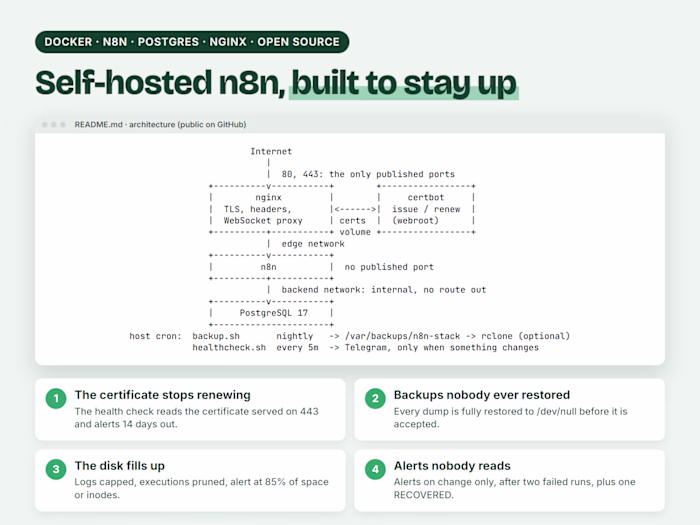Click 'The disk fills up' heading
Screen dimensions: 700x525
[120, 466]
